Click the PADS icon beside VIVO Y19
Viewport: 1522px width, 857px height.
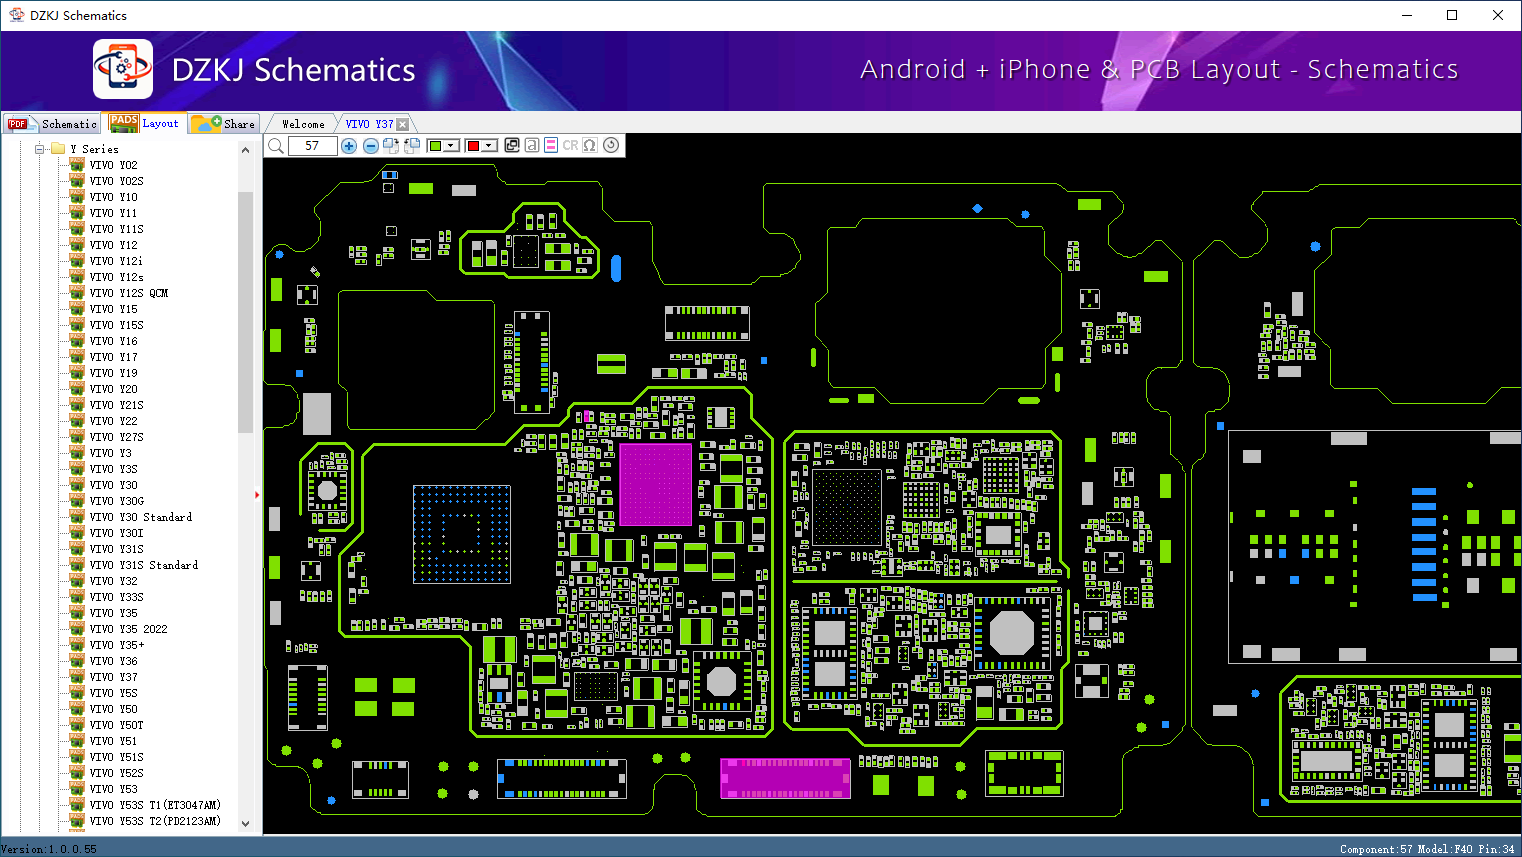(77, 372)
